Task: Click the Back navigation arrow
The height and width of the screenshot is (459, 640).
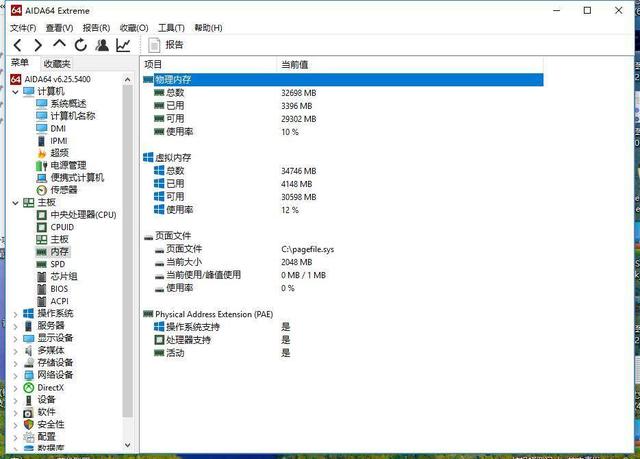Action: pos(18,45)
